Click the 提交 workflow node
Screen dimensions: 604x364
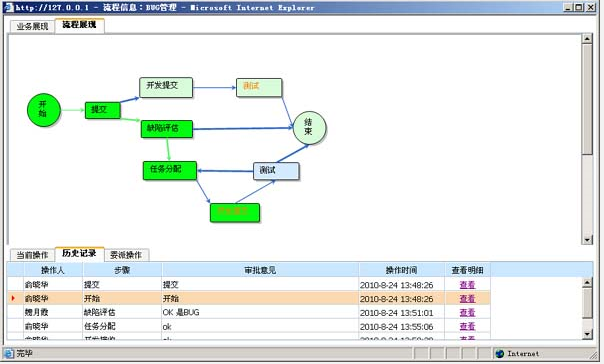102,110
